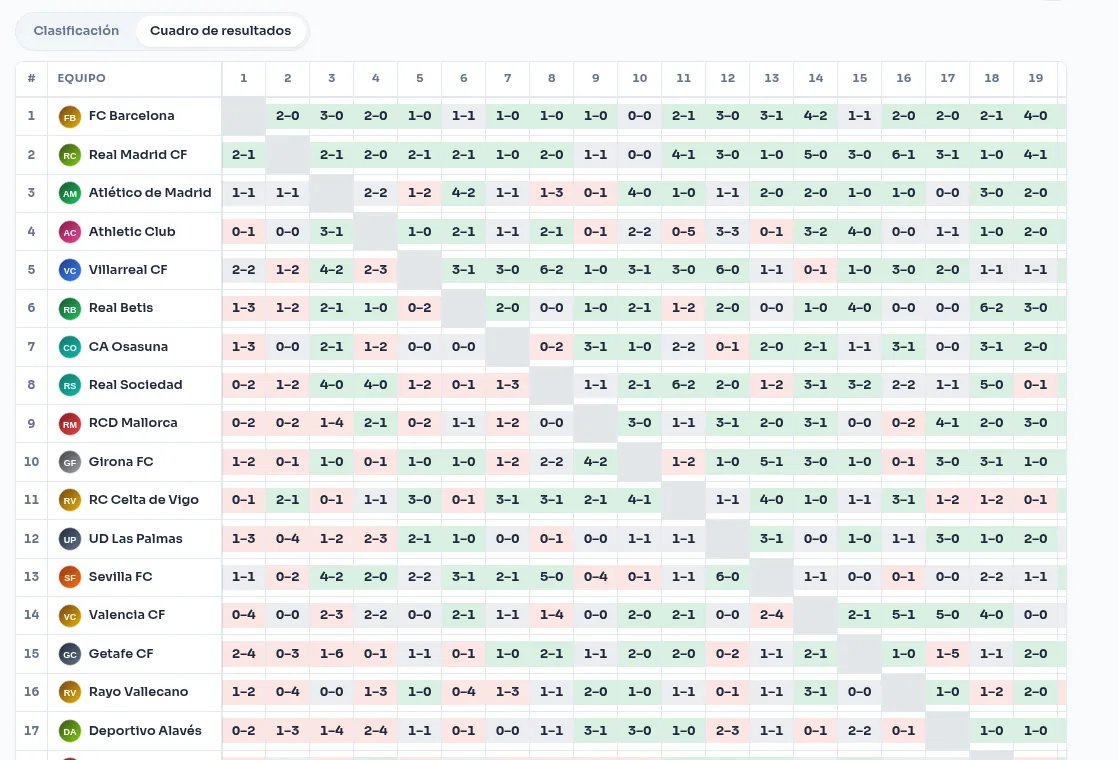The image size is (1118, 760).
Task: Click the 6-0 result in Sevilla FC's row
Action: pos(727,576)
